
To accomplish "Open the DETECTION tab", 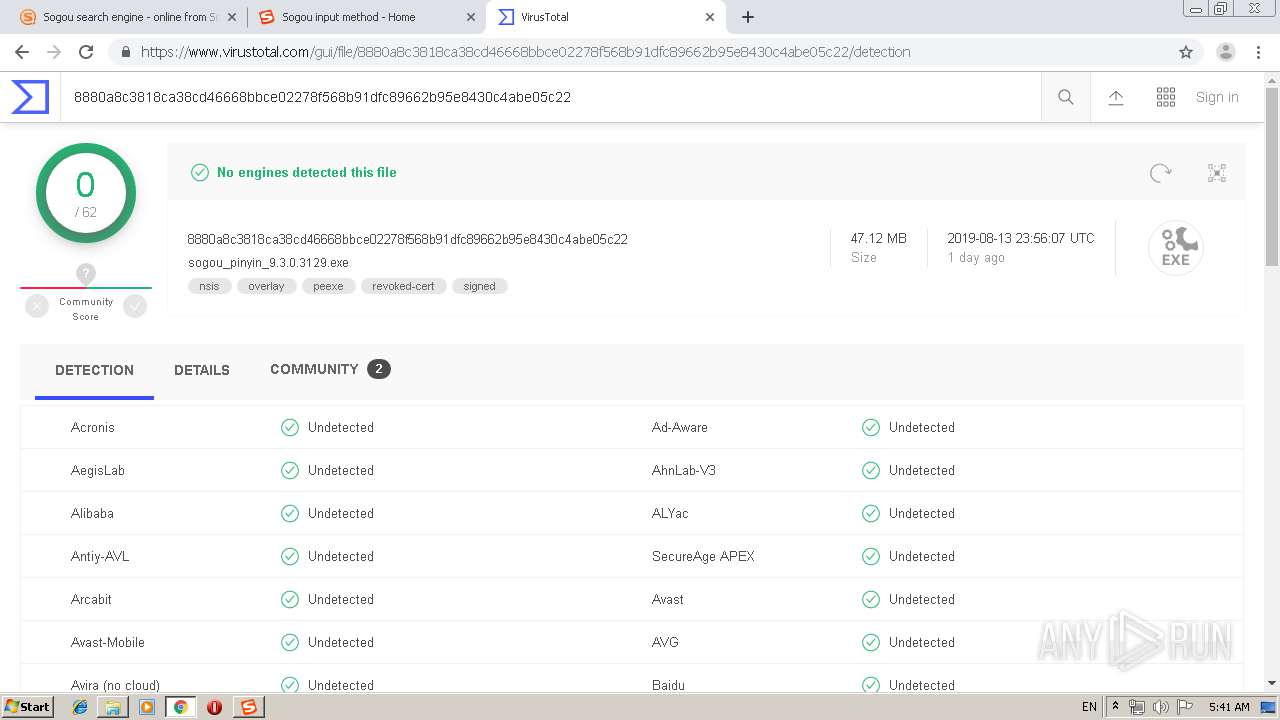I will click(94, 370).
